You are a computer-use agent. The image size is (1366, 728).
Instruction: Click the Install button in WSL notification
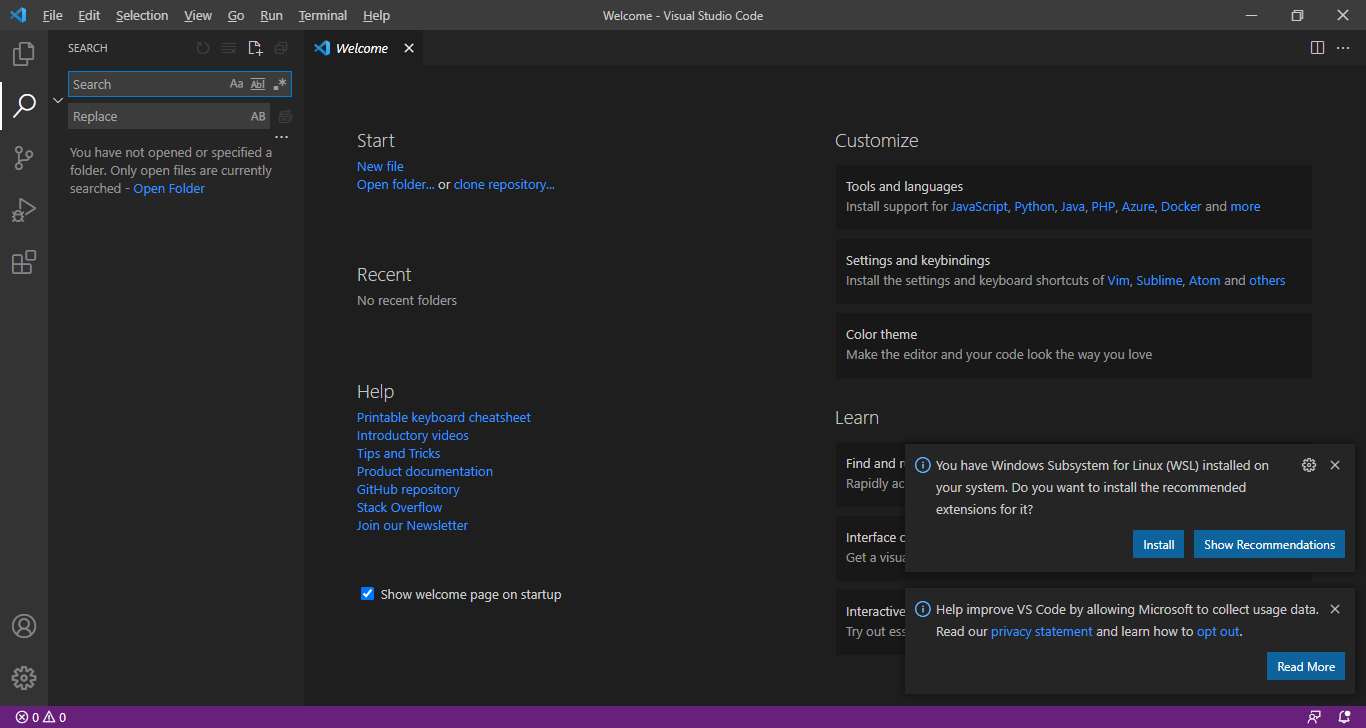click(x=1159, y=544)
